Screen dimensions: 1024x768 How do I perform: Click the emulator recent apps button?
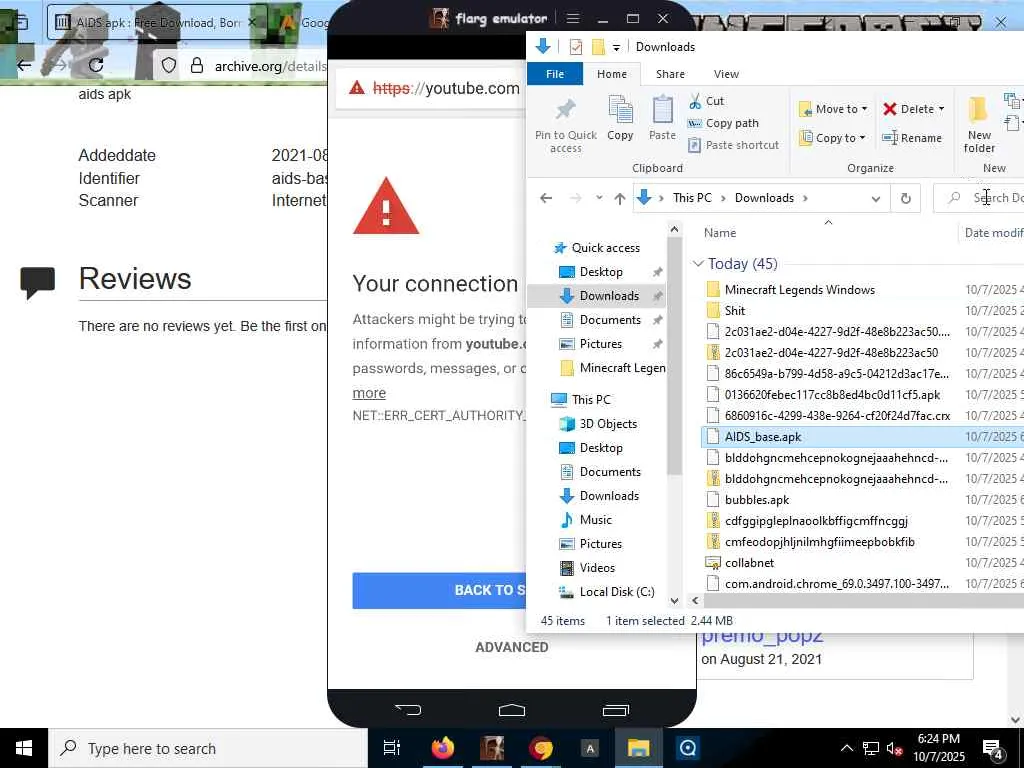(x=615, y=710)
